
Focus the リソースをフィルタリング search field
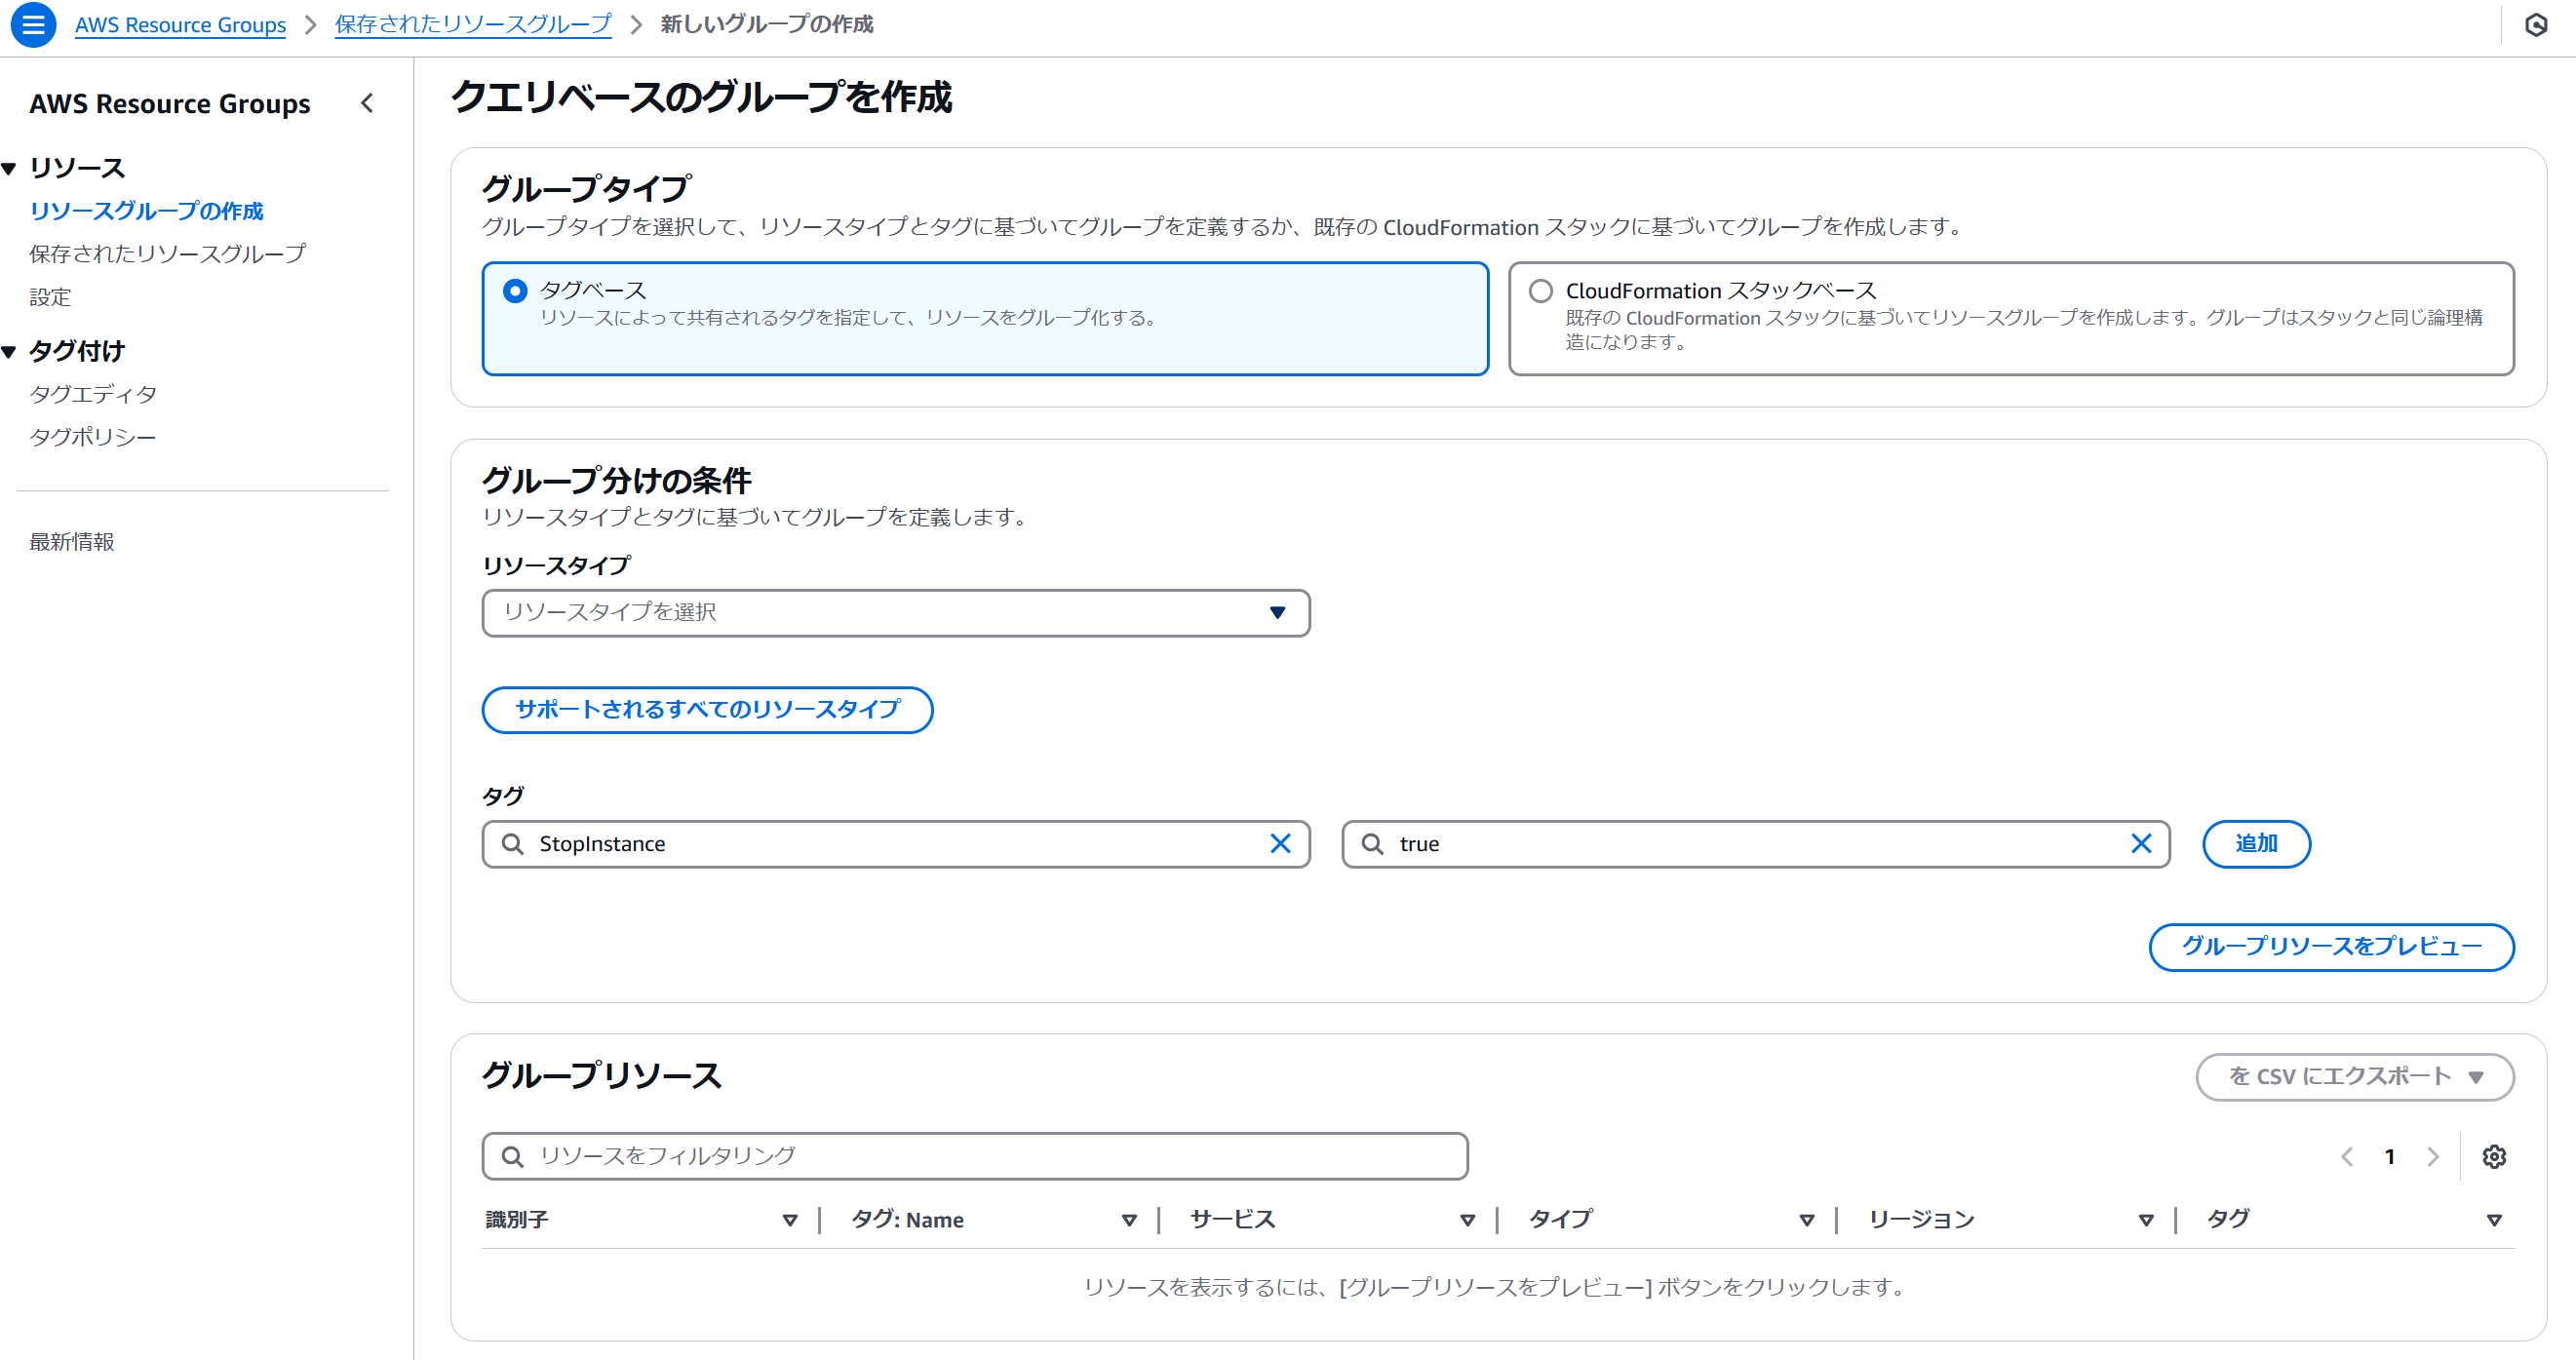(x=975, y=1156)
